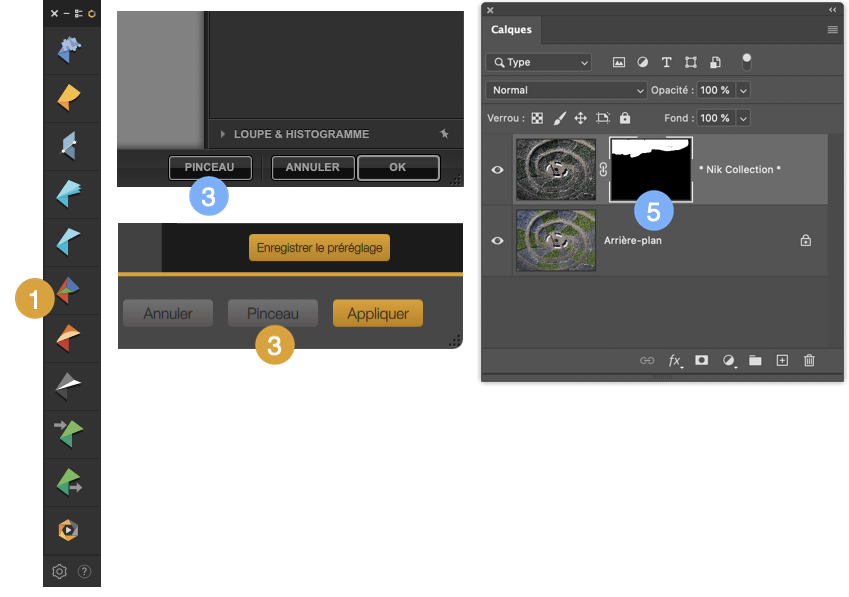Filter layers by type layers icon
The width and height of the screenshot is (849, 597).
667,62
